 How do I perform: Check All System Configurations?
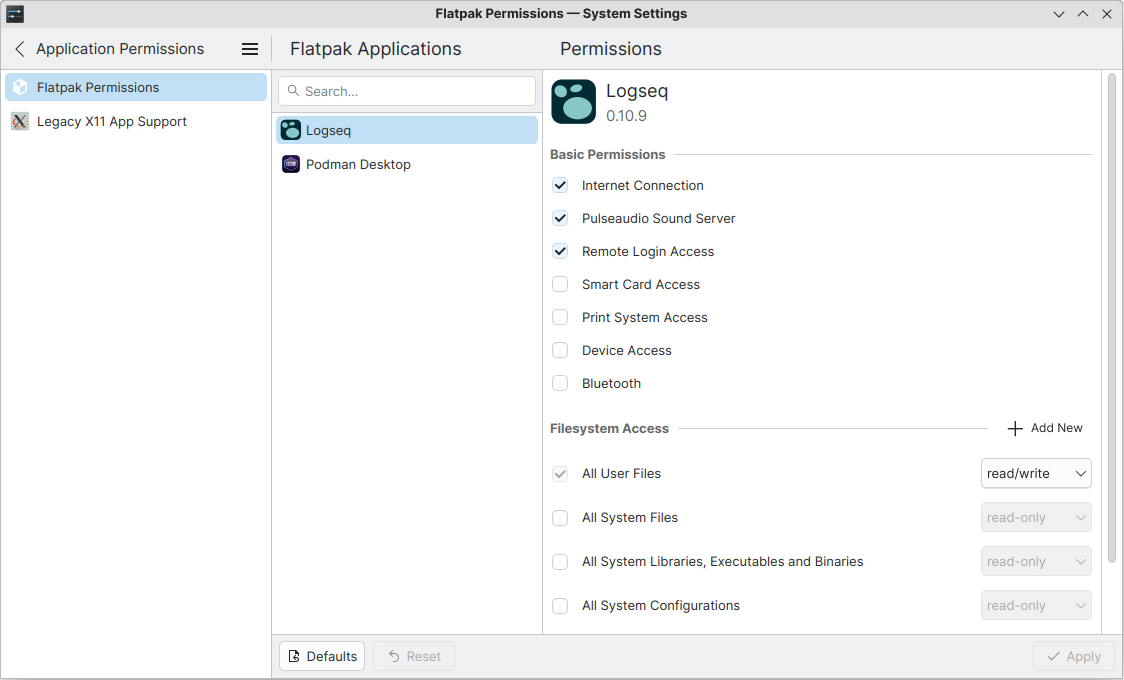point(560,605)
